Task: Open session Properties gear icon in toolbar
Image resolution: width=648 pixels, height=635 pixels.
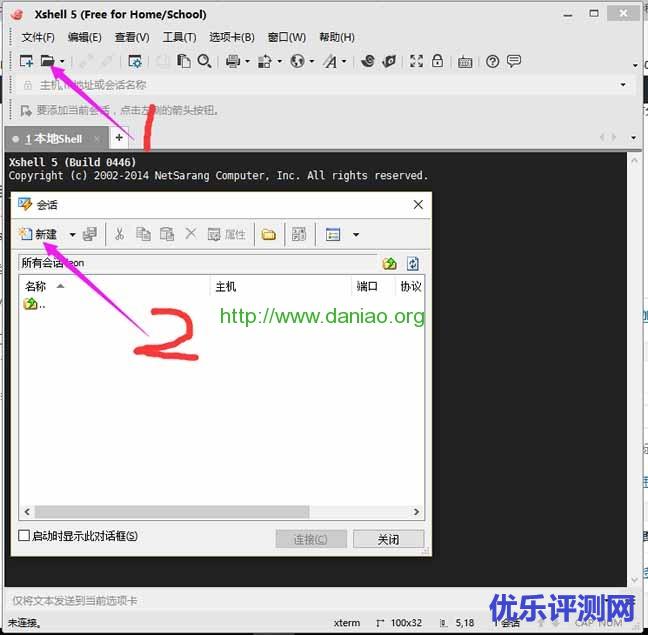Action: pos(135,62)
